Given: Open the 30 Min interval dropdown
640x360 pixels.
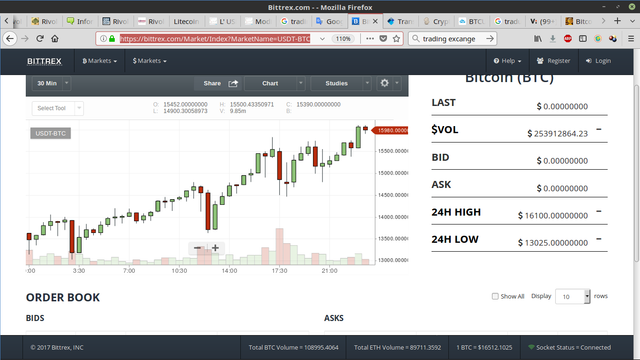Looking at the screenshot, I should pyautogui.click(x=51, y=83).
